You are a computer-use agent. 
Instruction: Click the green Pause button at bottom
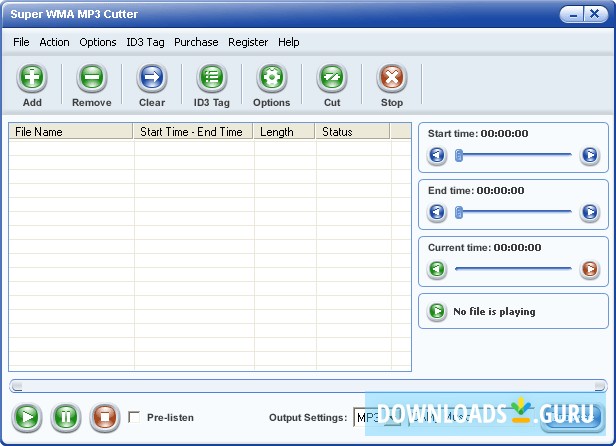(66, 417)
